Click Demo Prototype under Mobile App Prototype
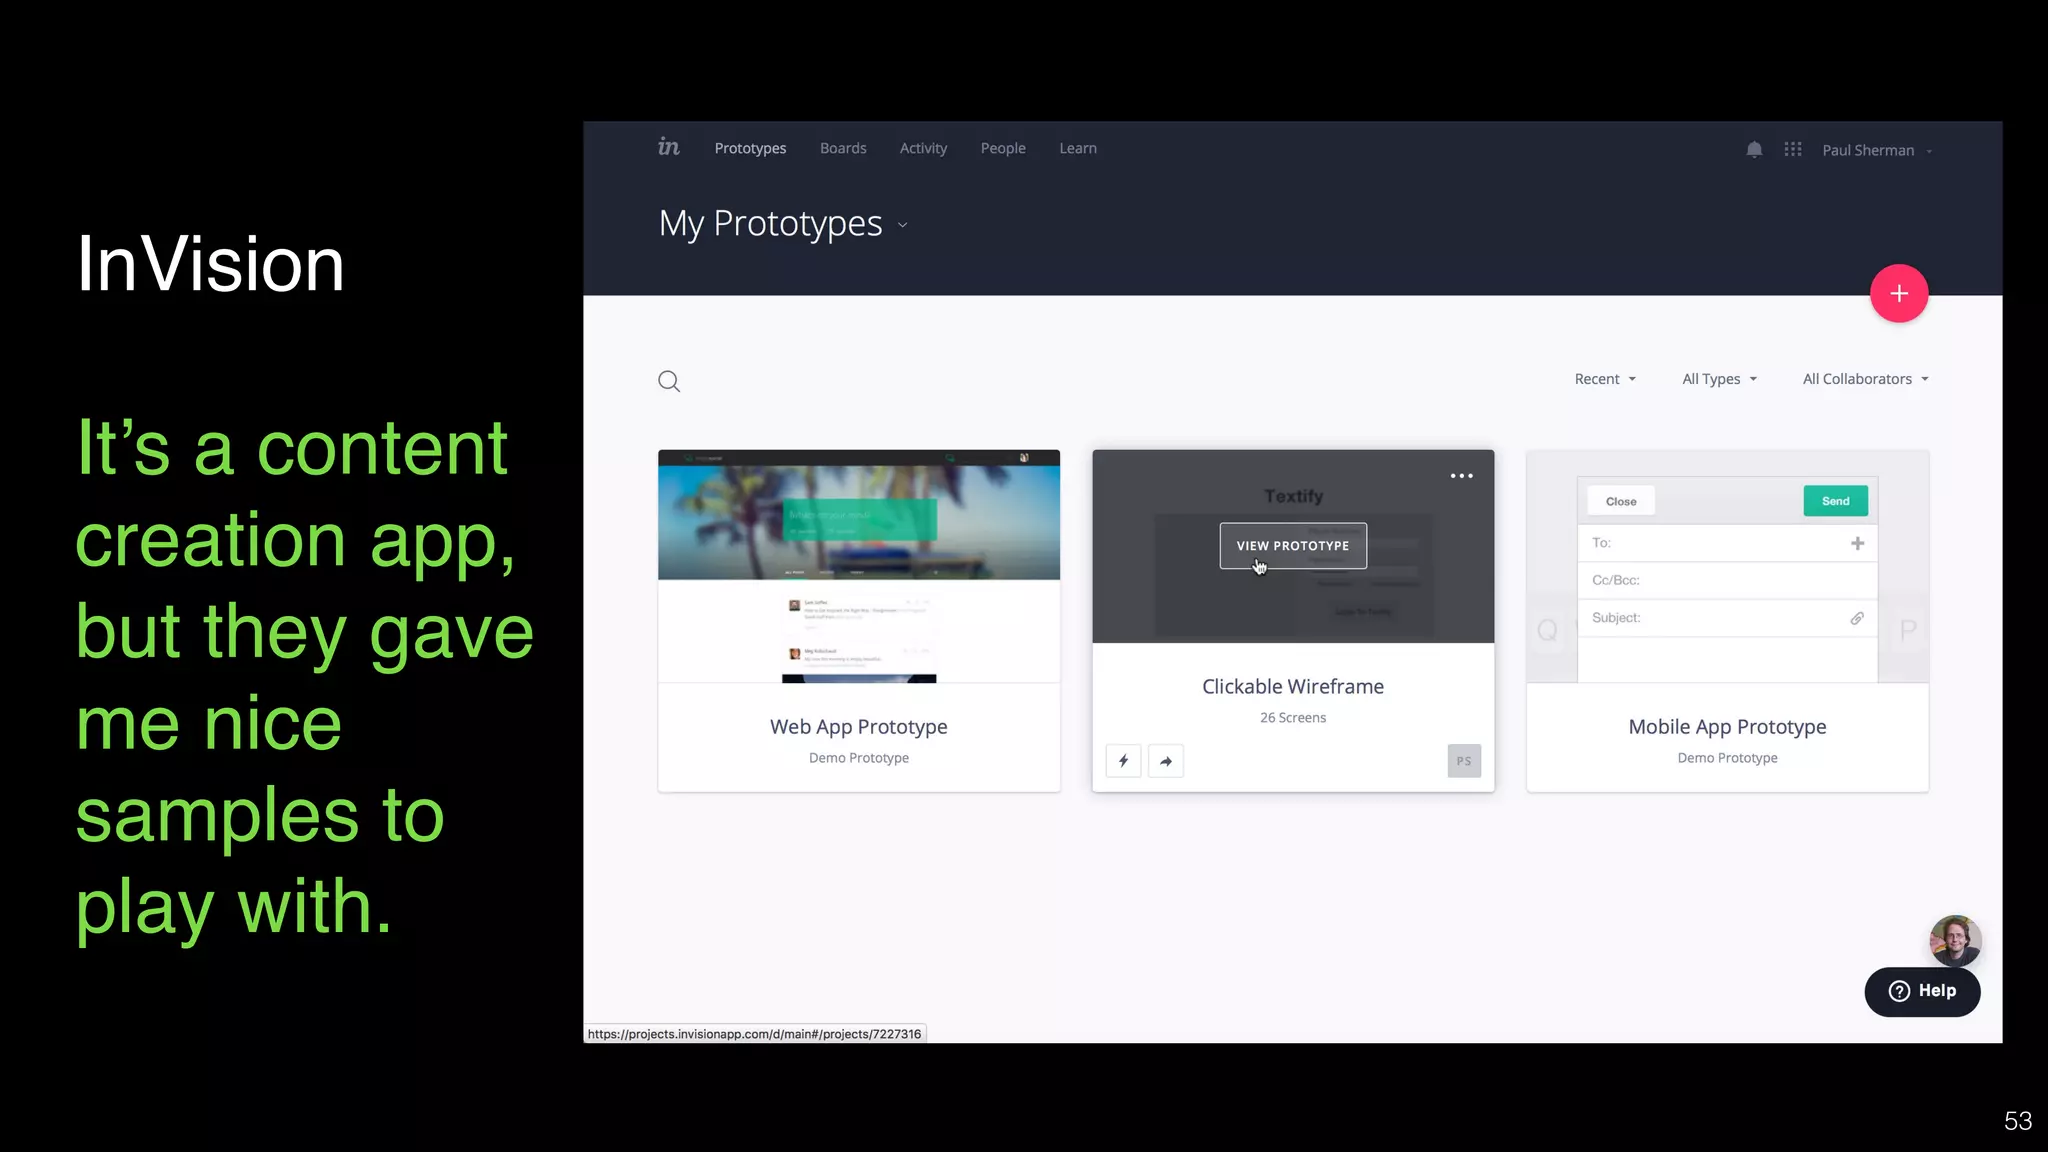Image resolution: width=2048 pixels, height=1152 pixels. pyautogui.click(x=1727, y=758)
